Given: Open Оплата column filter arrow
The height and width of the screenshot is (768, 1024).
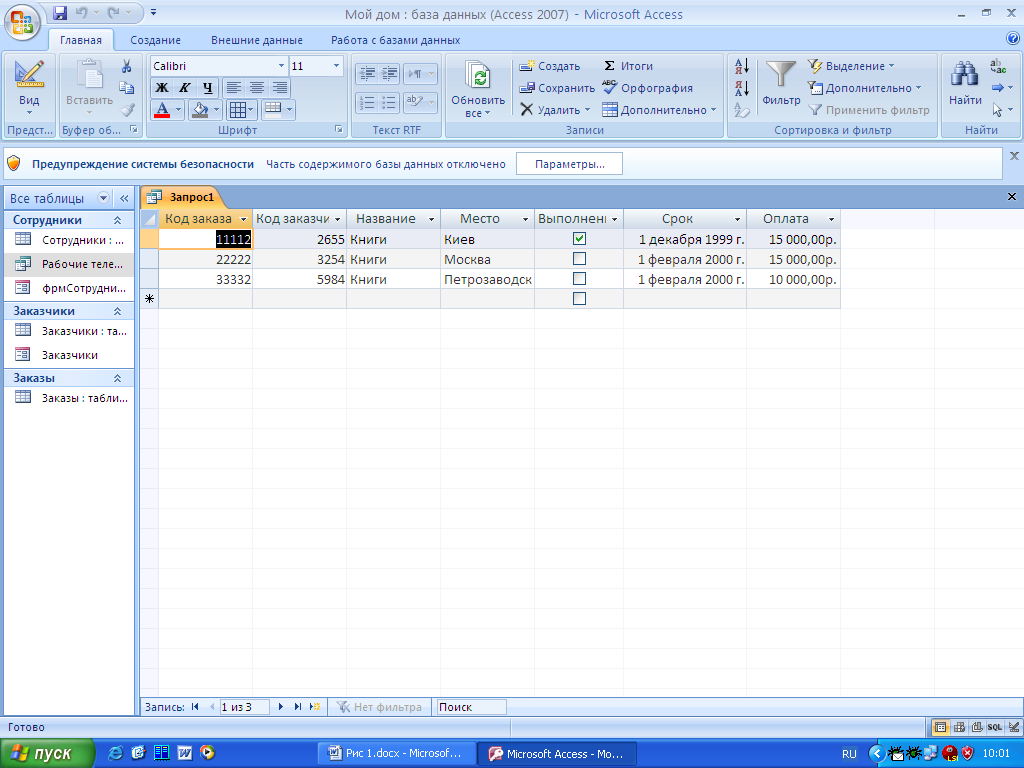Looking at the screenshot, I should (831, 219).
